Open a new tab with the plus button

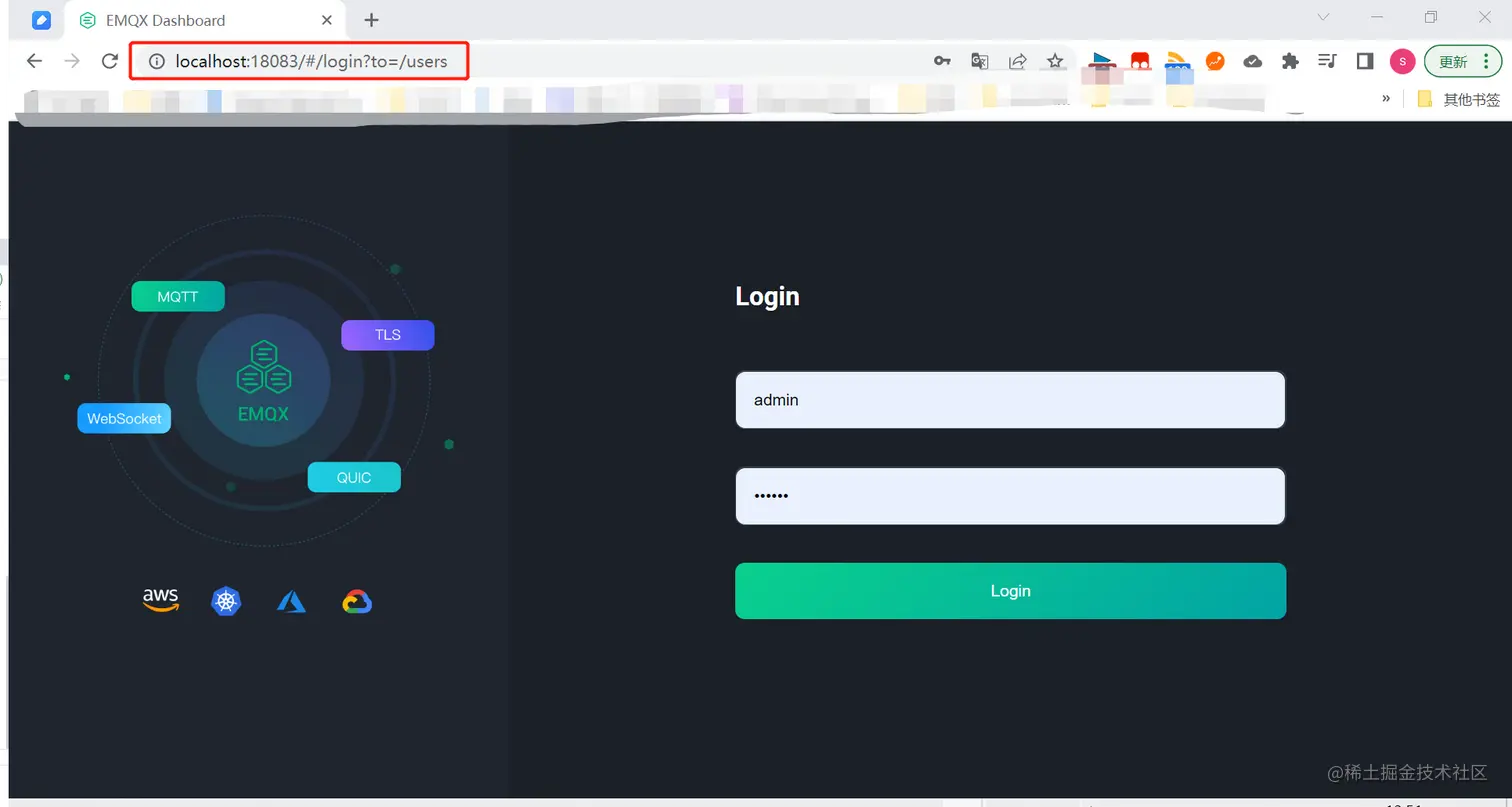tap(371, 20)
